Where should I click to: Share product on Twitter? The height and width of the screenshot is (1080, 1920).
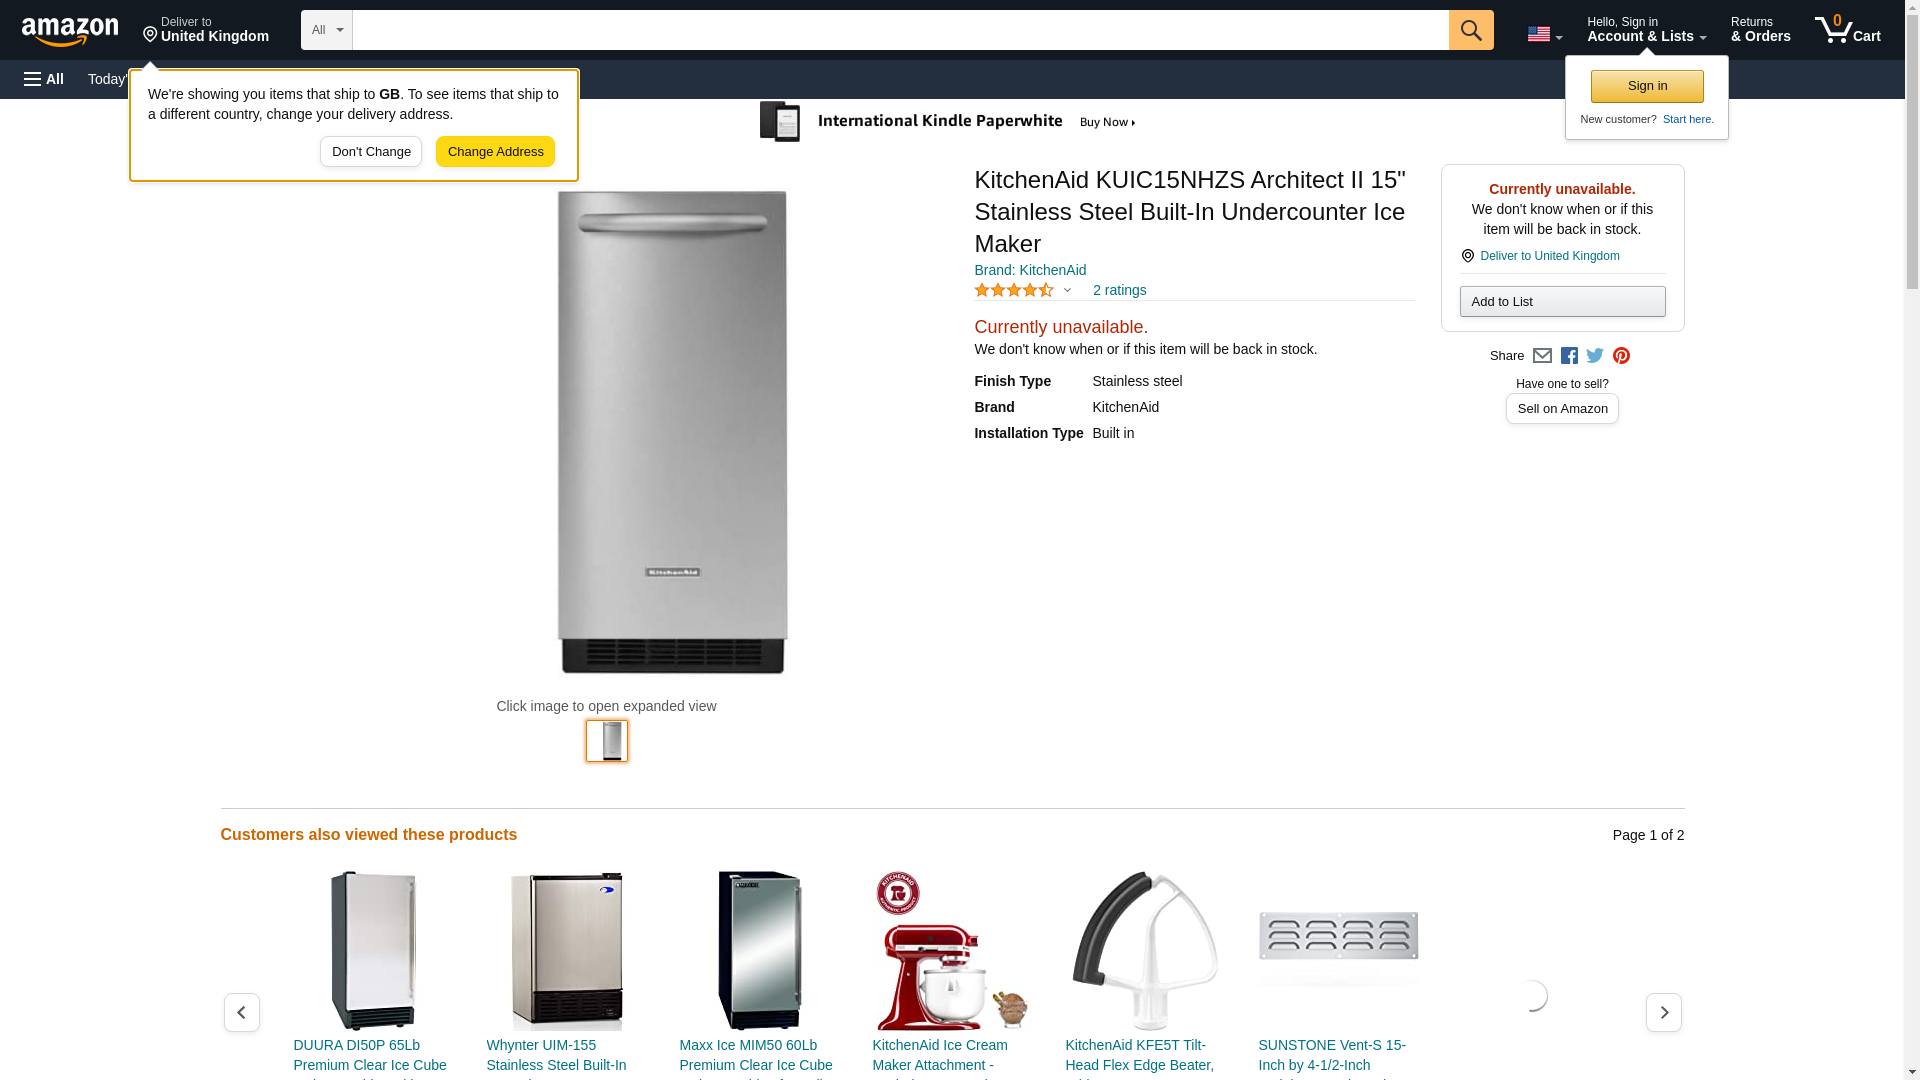tap(1595, 356)
